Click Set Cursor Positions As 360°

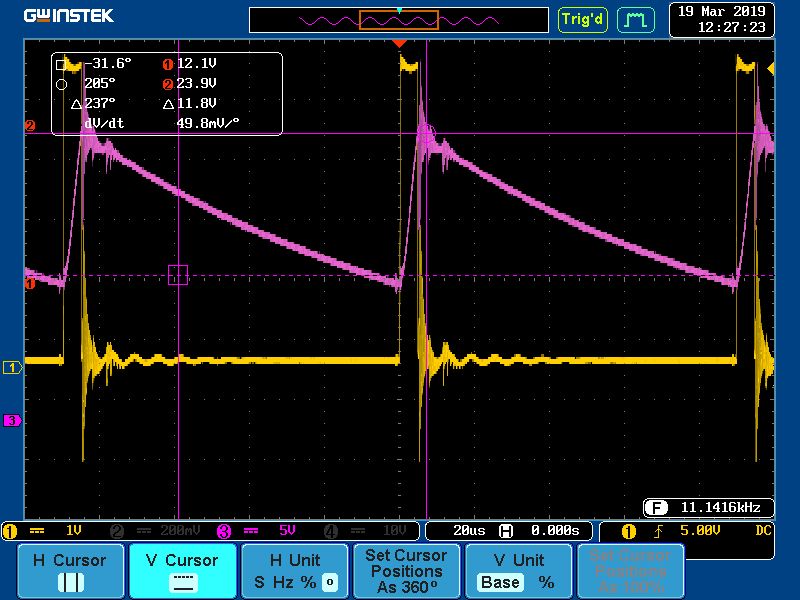407,570
